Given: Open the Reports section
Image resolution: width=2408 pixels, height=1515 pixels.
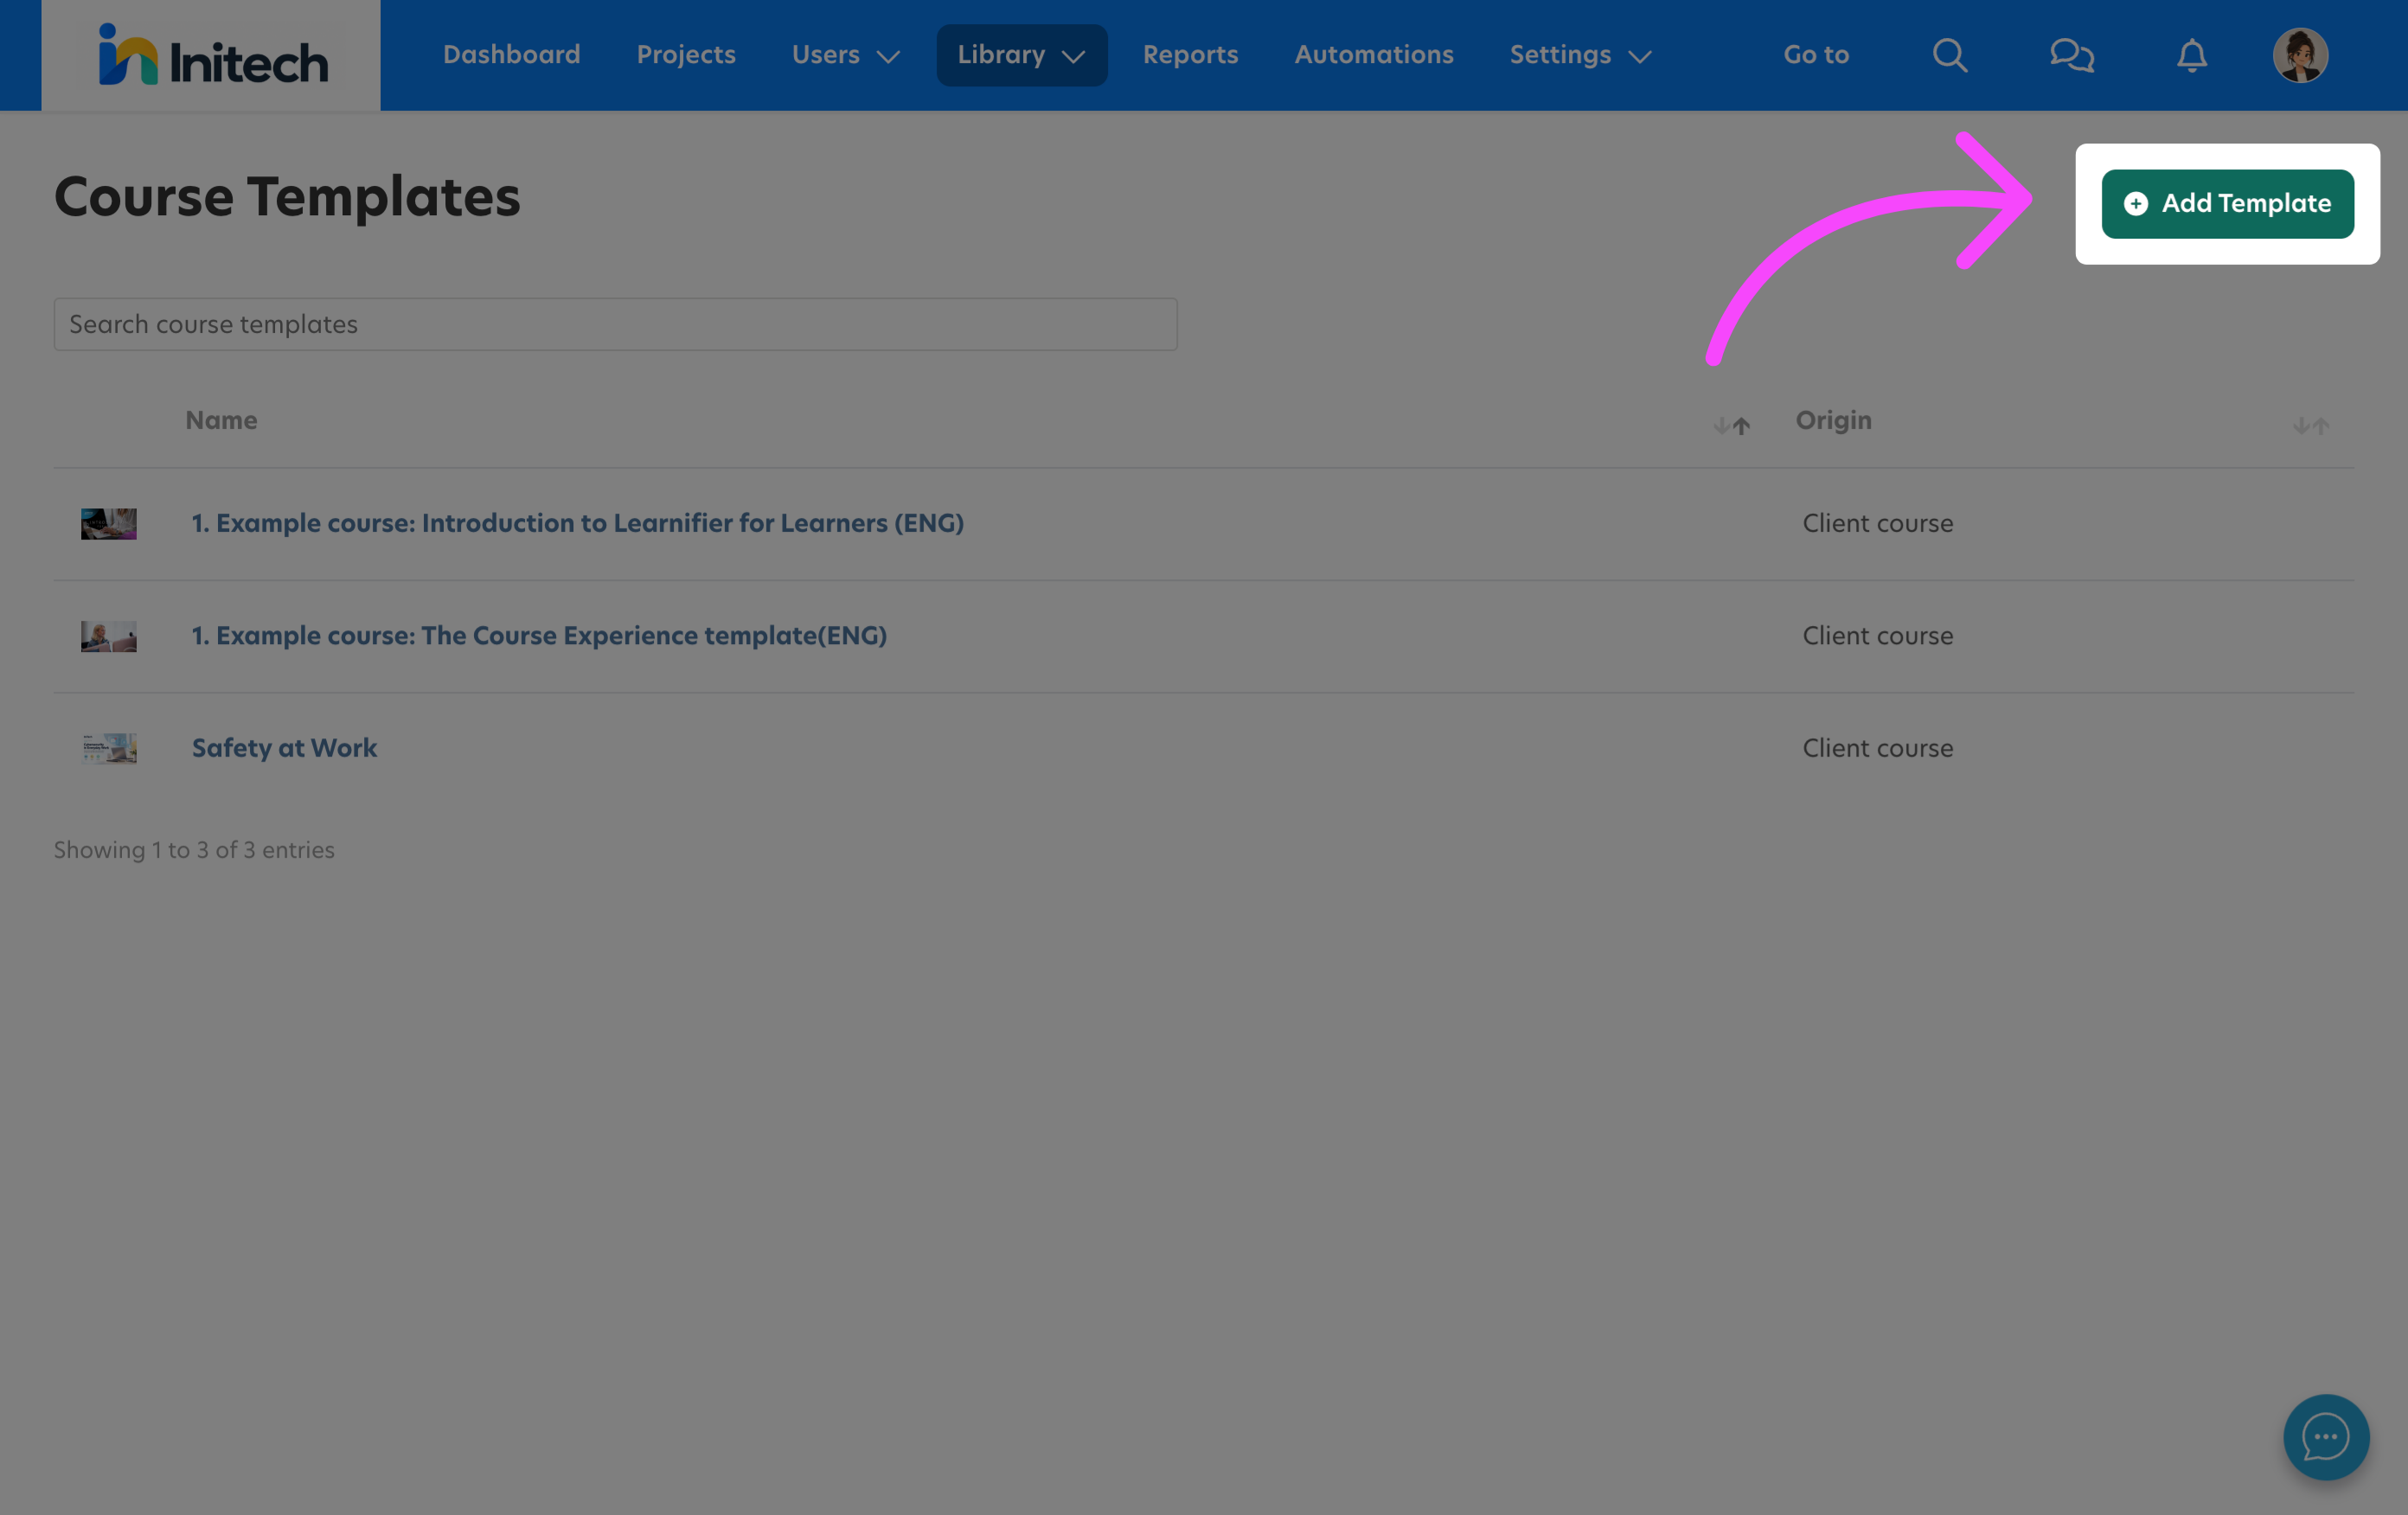Looking at the screenshot, I should [x=1190, y=55].
